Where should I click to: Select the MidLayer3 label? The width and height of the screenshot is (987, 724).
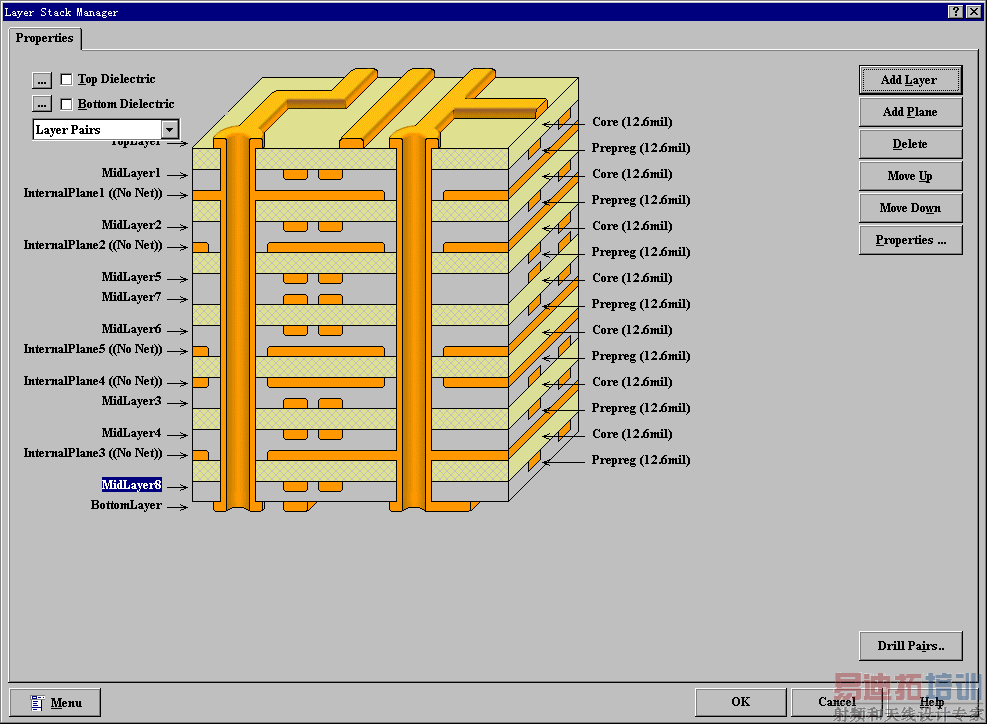[131, 401]
